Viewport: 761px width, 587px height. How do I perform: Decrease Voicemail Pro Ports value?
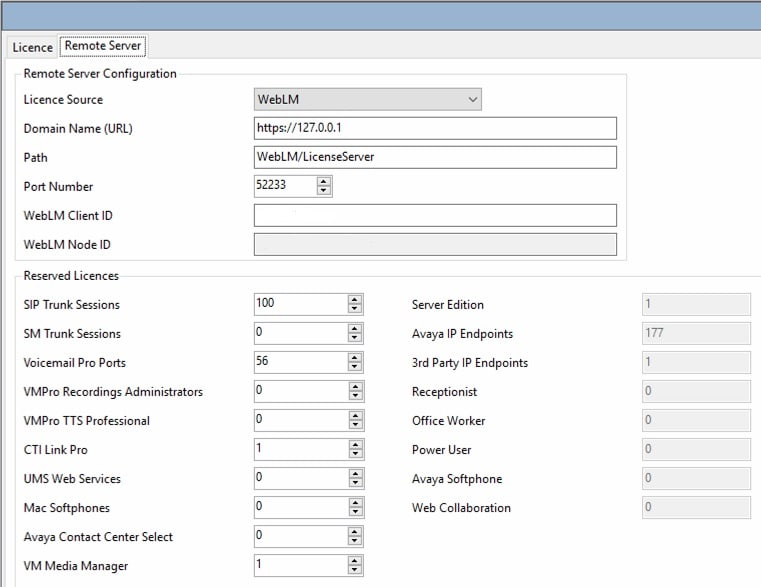(355, 367)
